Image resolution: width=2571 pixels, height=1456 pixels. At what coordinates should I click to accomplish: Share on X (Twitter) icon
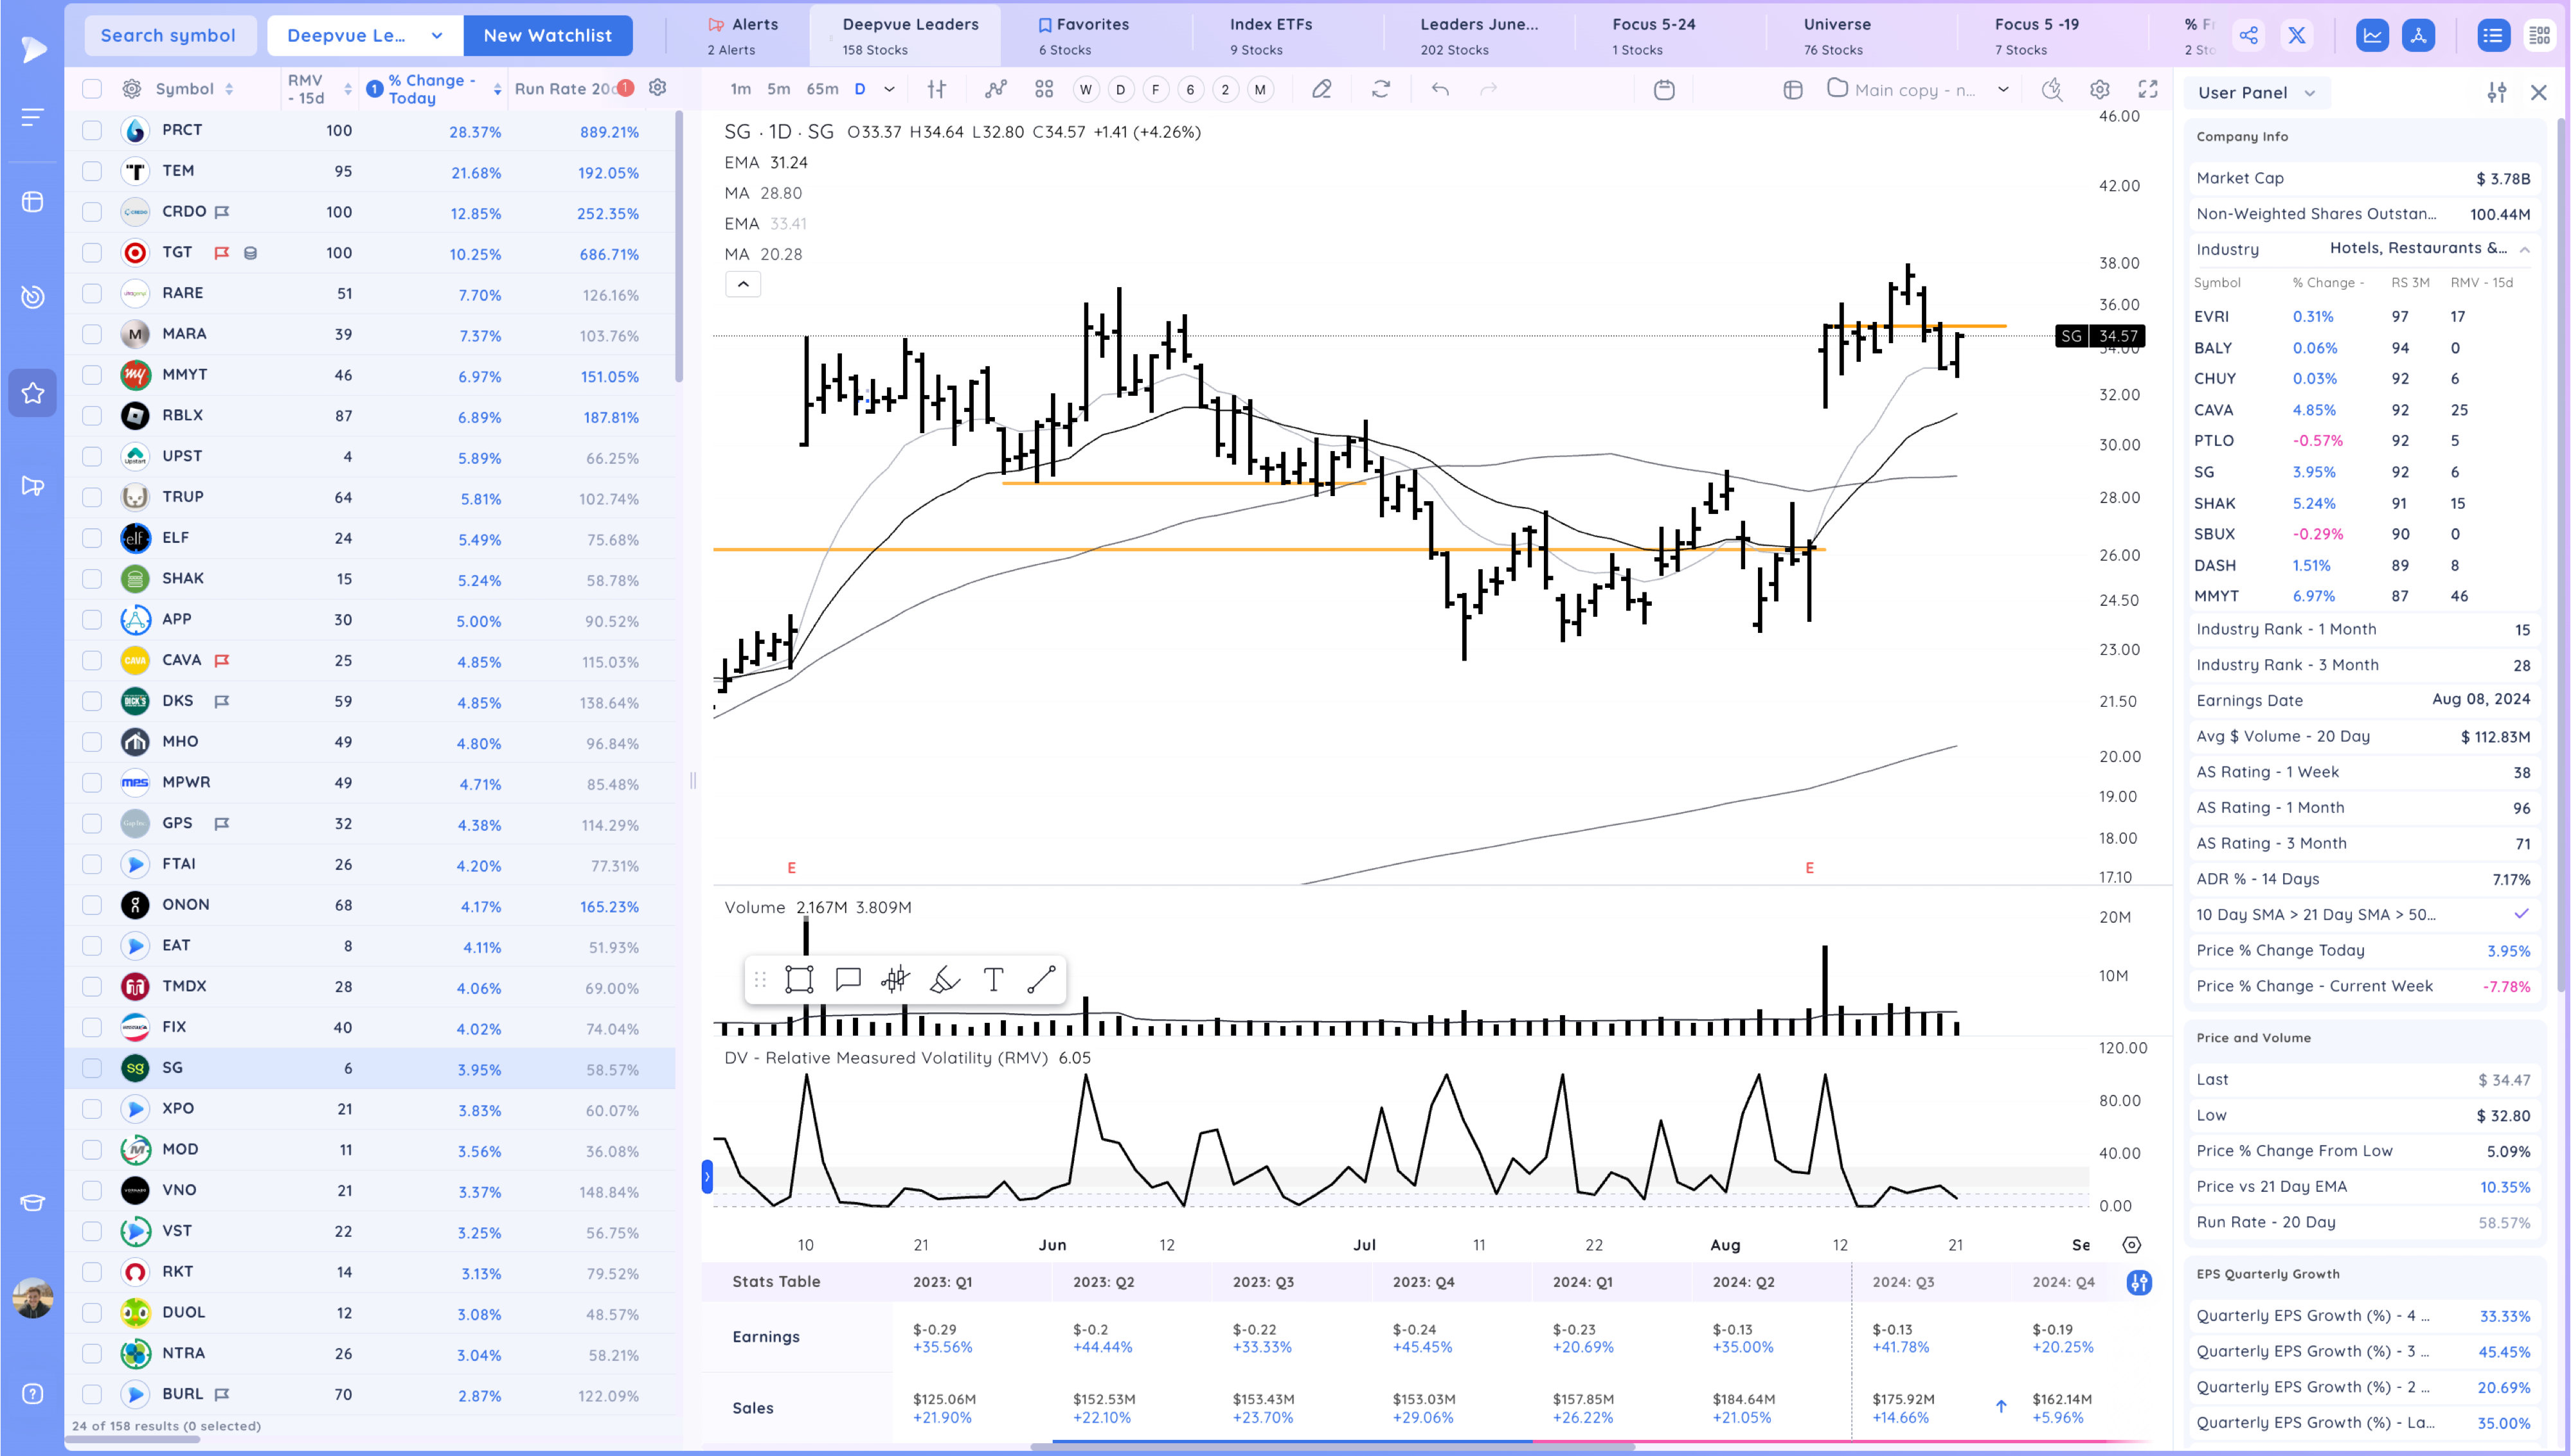pos(2297,36)
